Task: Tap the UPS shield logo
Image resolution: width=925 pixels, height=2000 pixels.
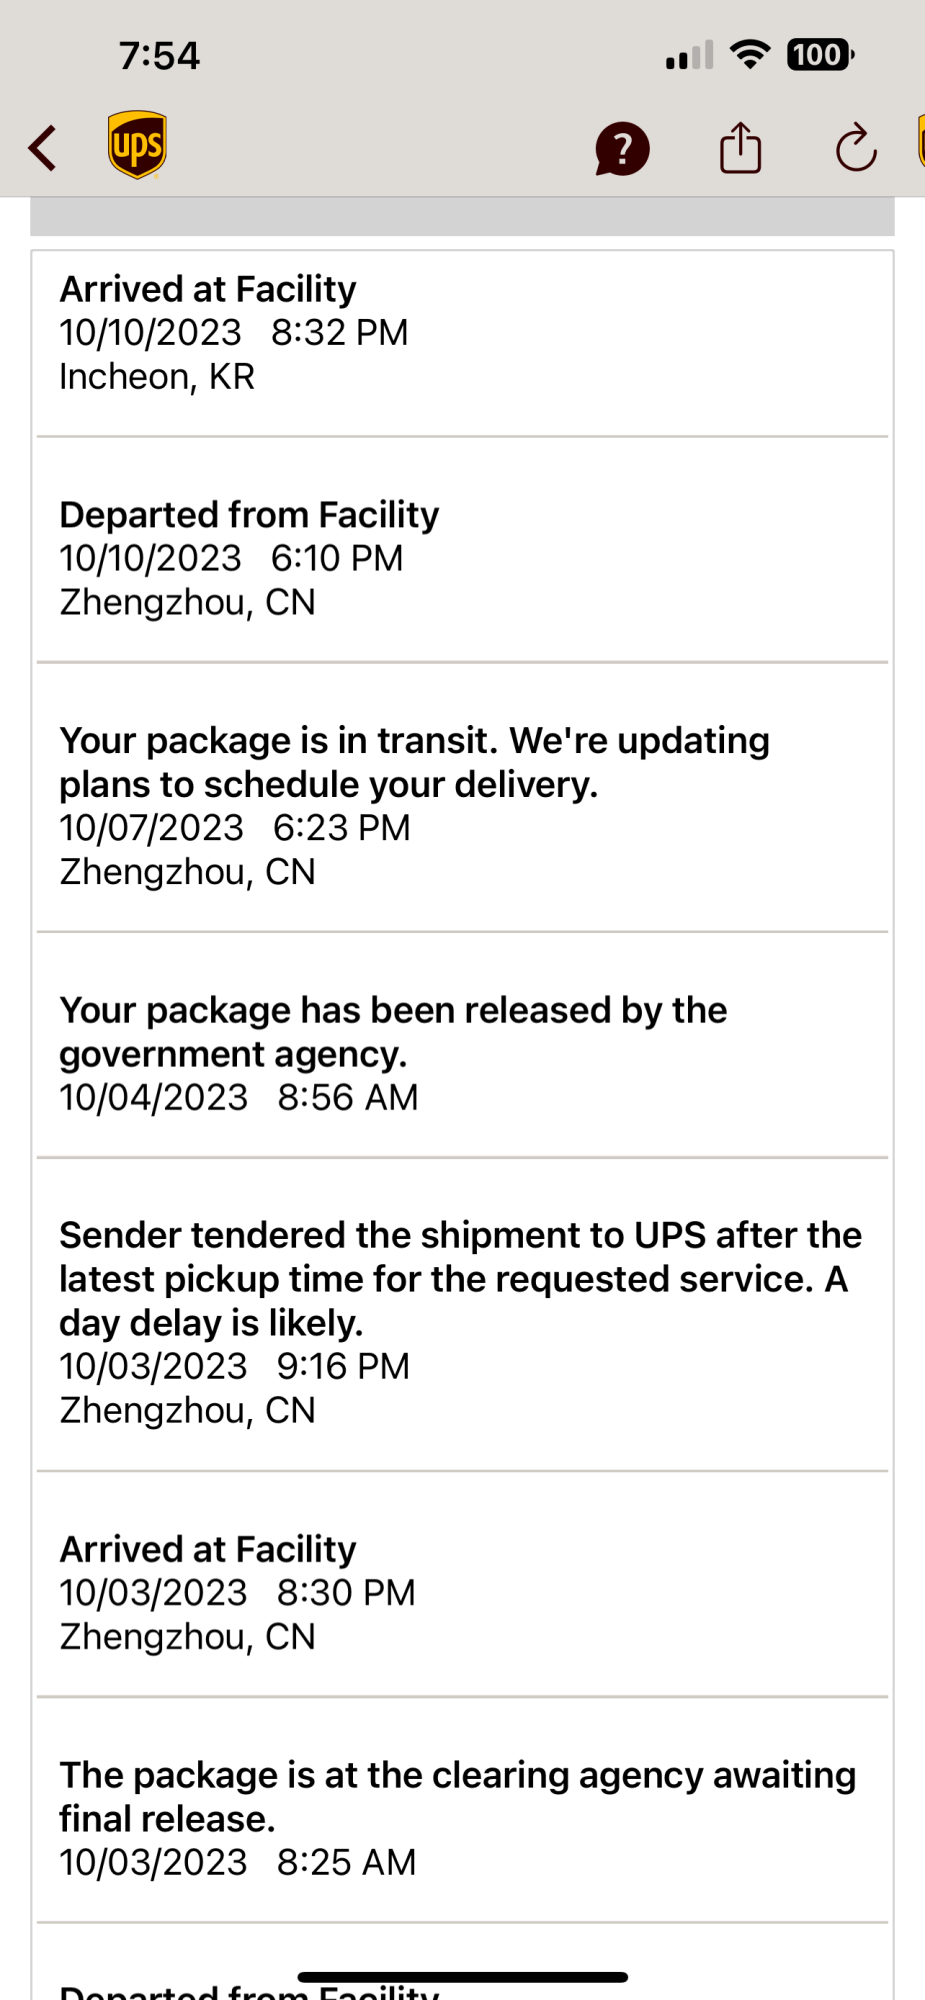Action: click(x=137, y=145)
